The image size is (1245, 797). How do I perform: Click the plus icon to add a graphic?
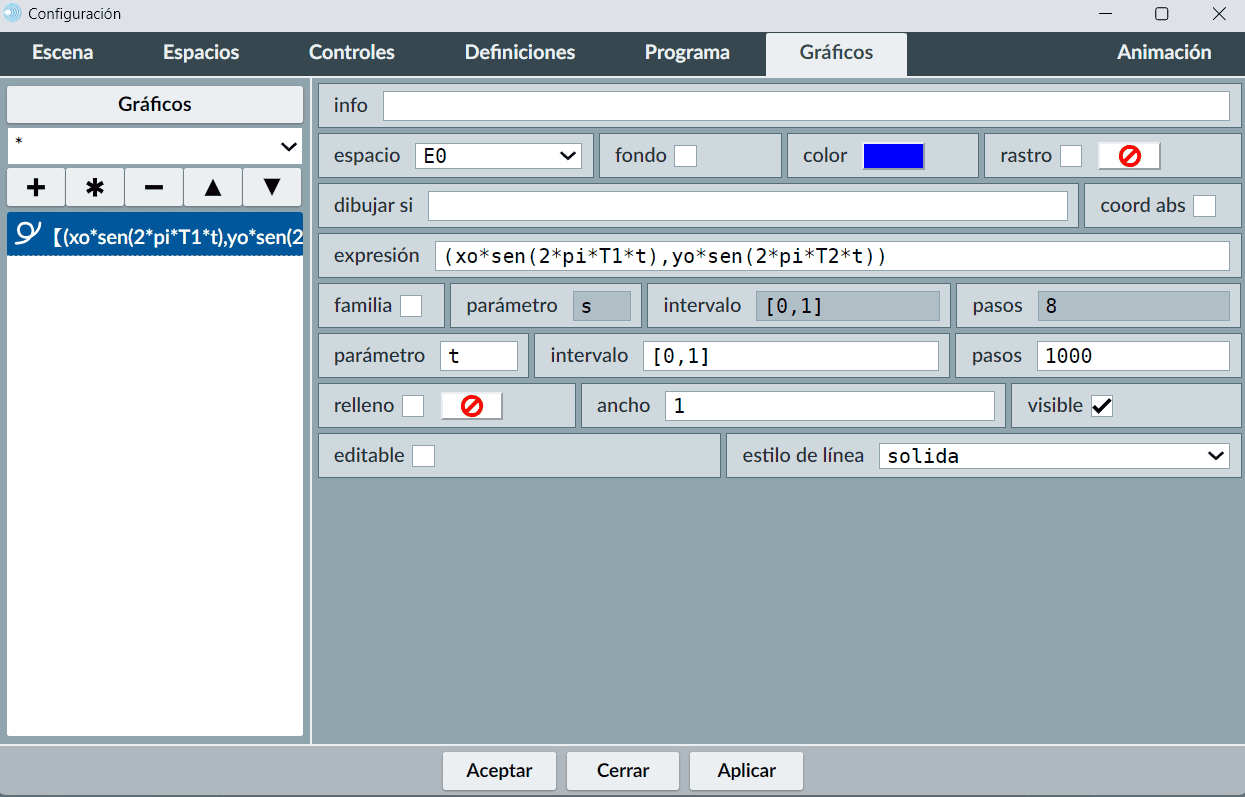pos(36,187)
